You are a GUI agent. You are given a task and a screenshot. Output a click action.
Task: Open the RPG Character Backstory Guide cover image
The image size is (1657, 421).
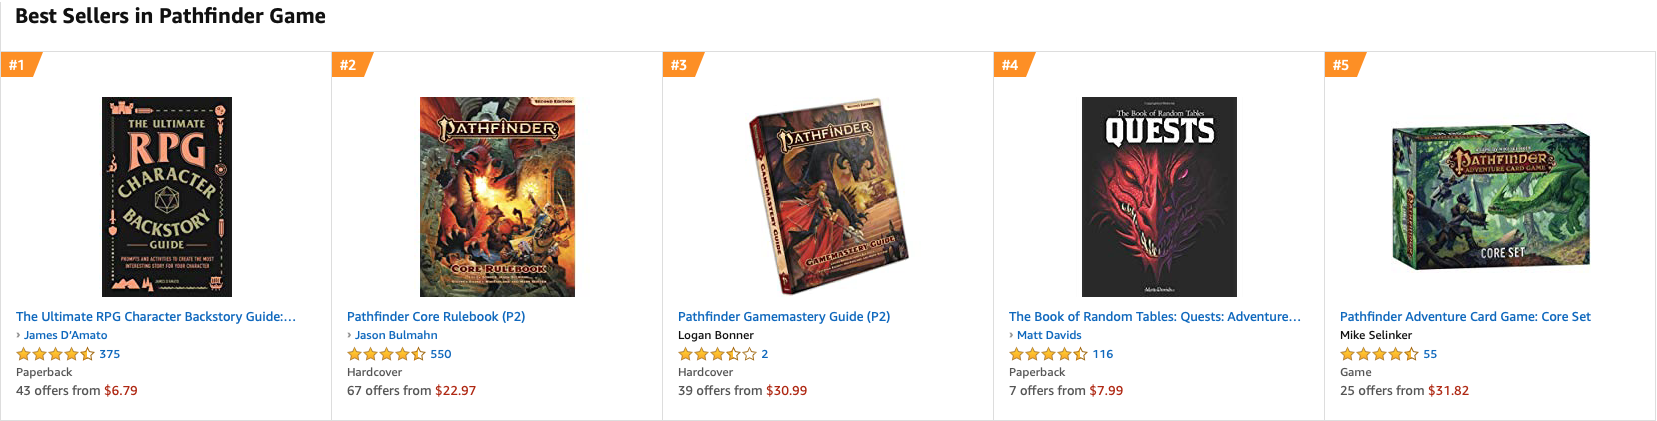click(167, 197)
